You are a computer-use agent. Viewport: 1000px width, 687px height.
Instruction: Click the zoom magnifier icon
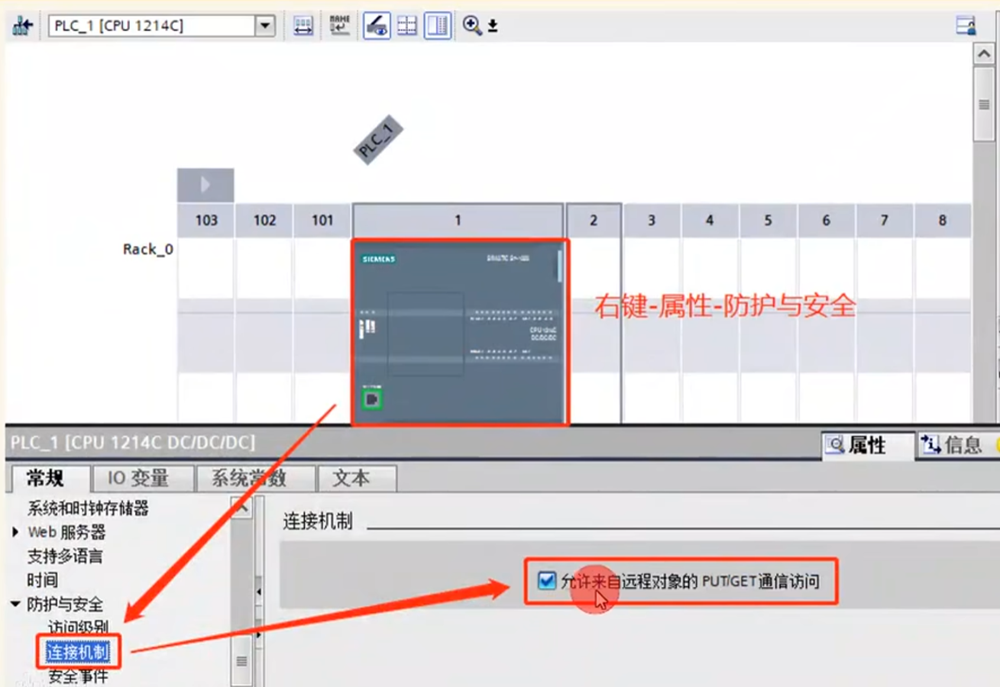click(472, 26)
